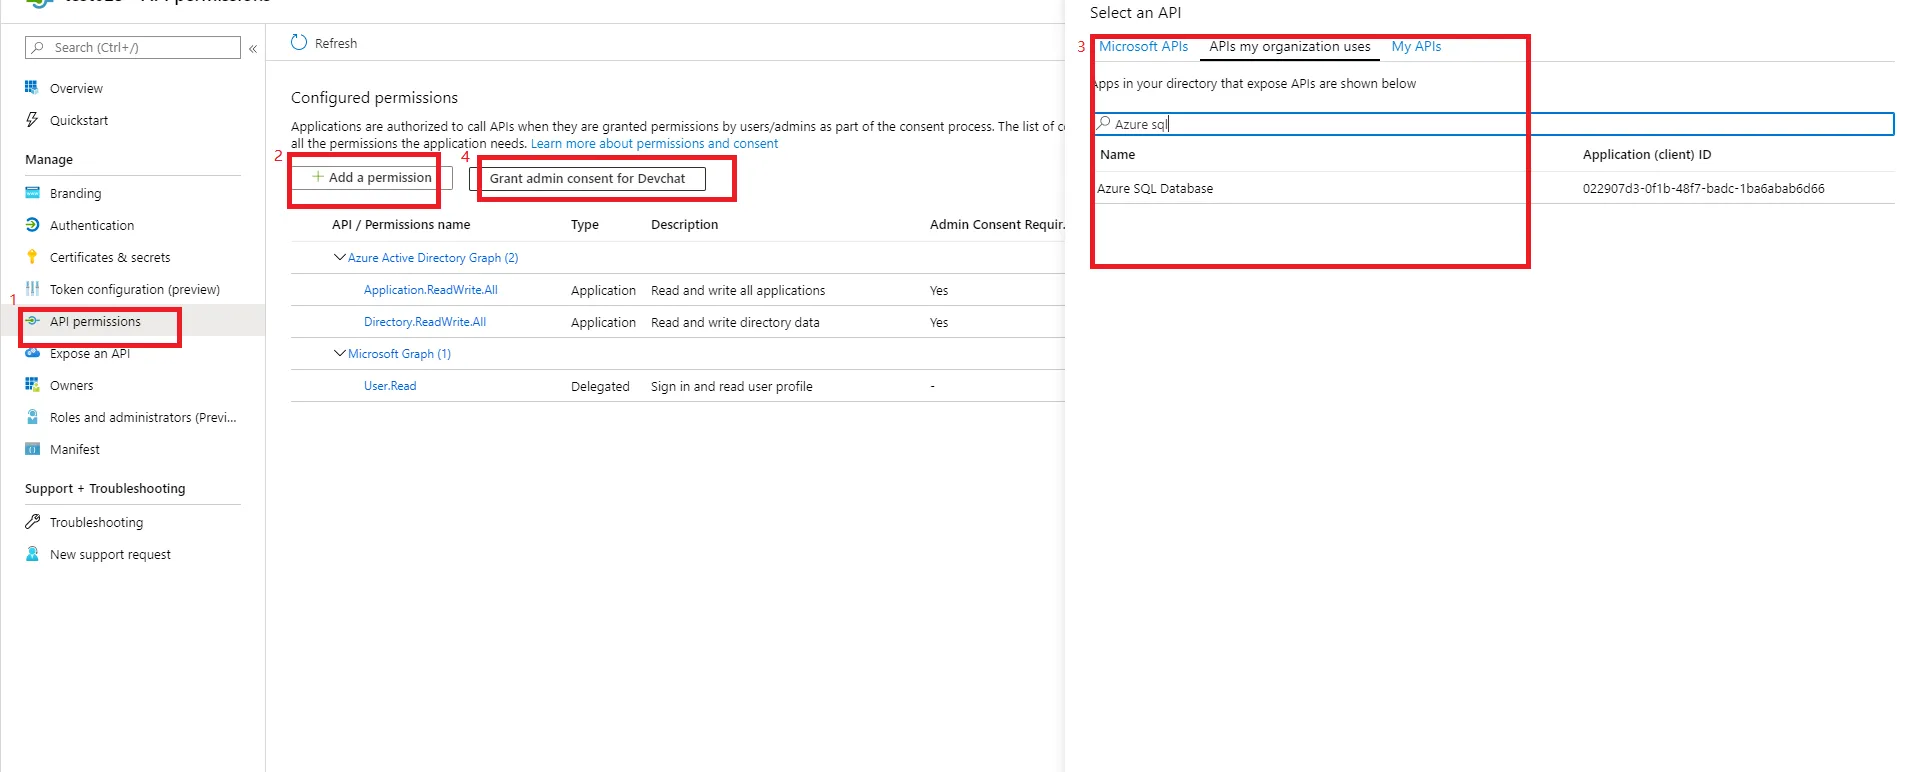This screenshot has height=772, width=1920.
Task: Select Azure SQL Database from results
Action: [1155, 188]
